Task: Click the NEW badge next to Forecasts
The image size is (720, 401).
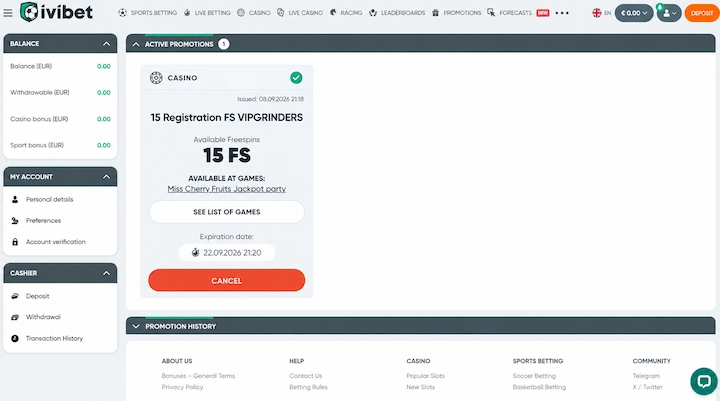Action: click(543, 13)
